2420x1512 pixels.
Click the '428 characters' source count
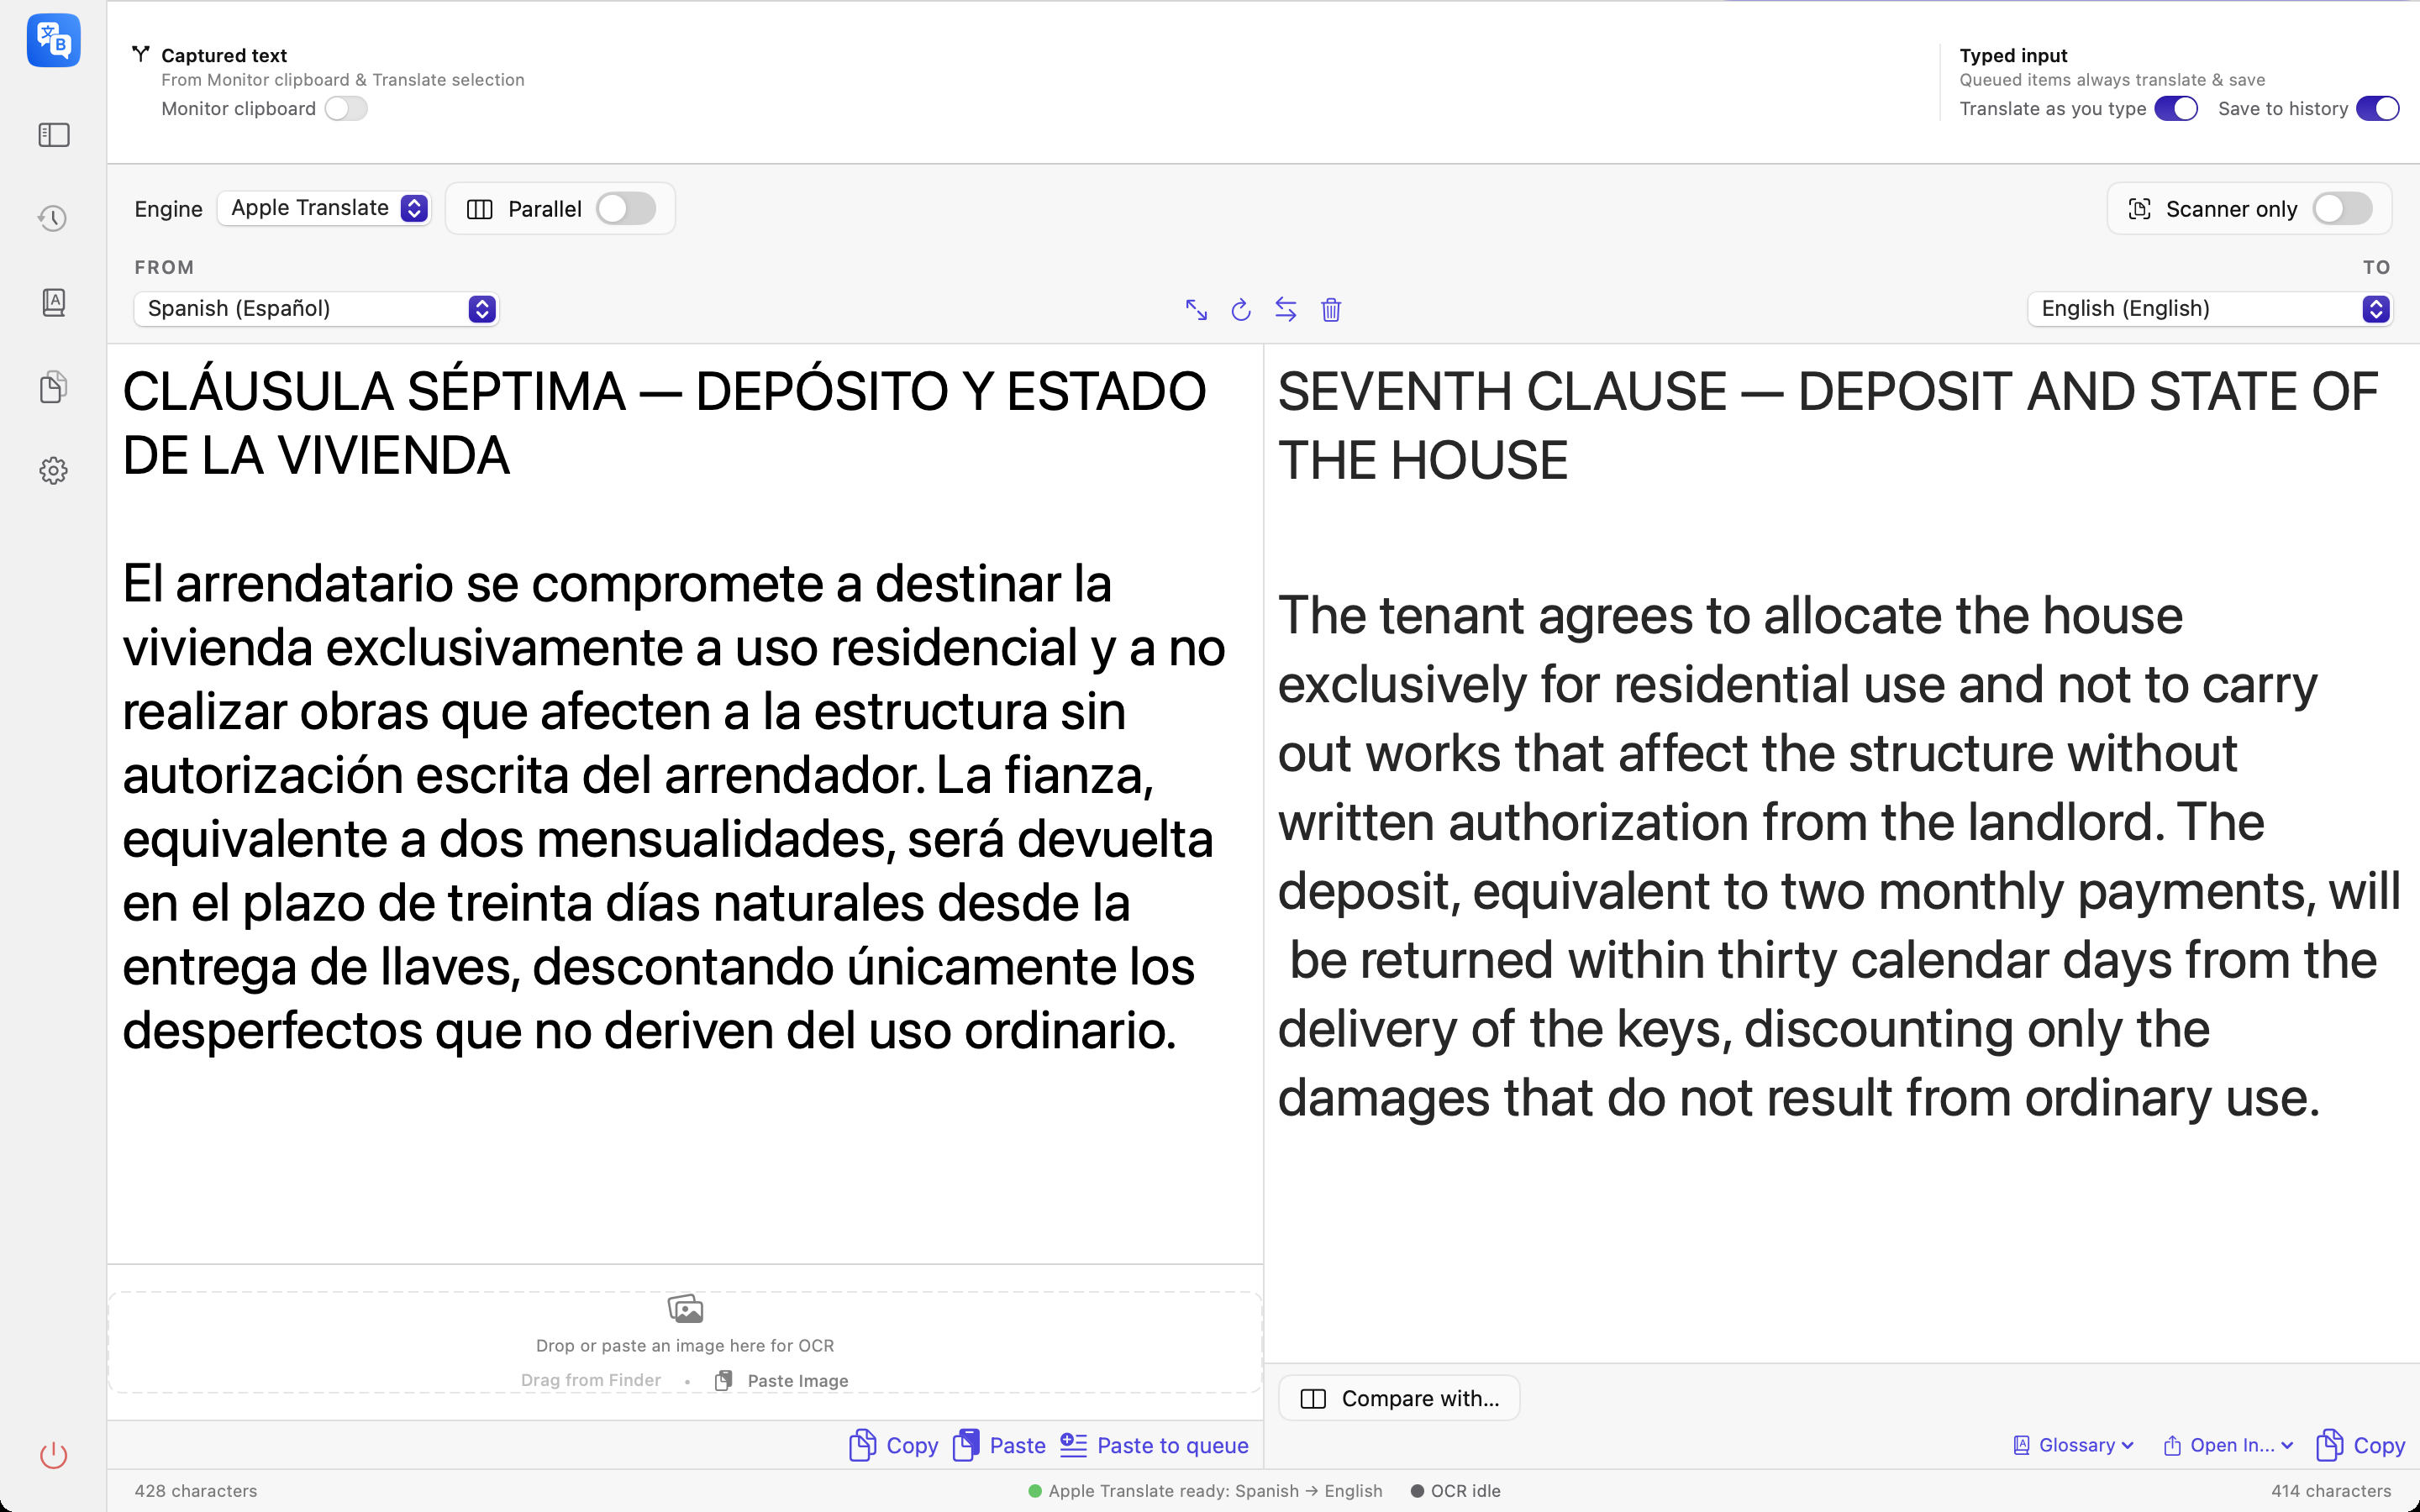pyautogui.click(x=196, y=1491)
